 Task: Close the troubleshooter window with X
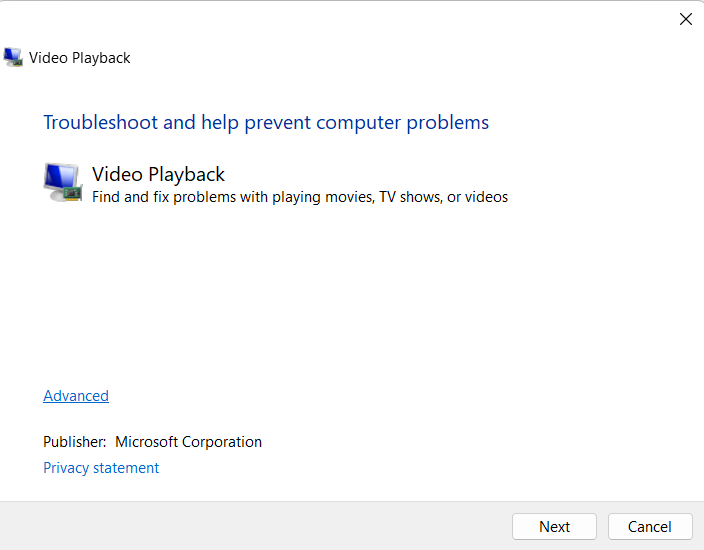click(686, 19)
